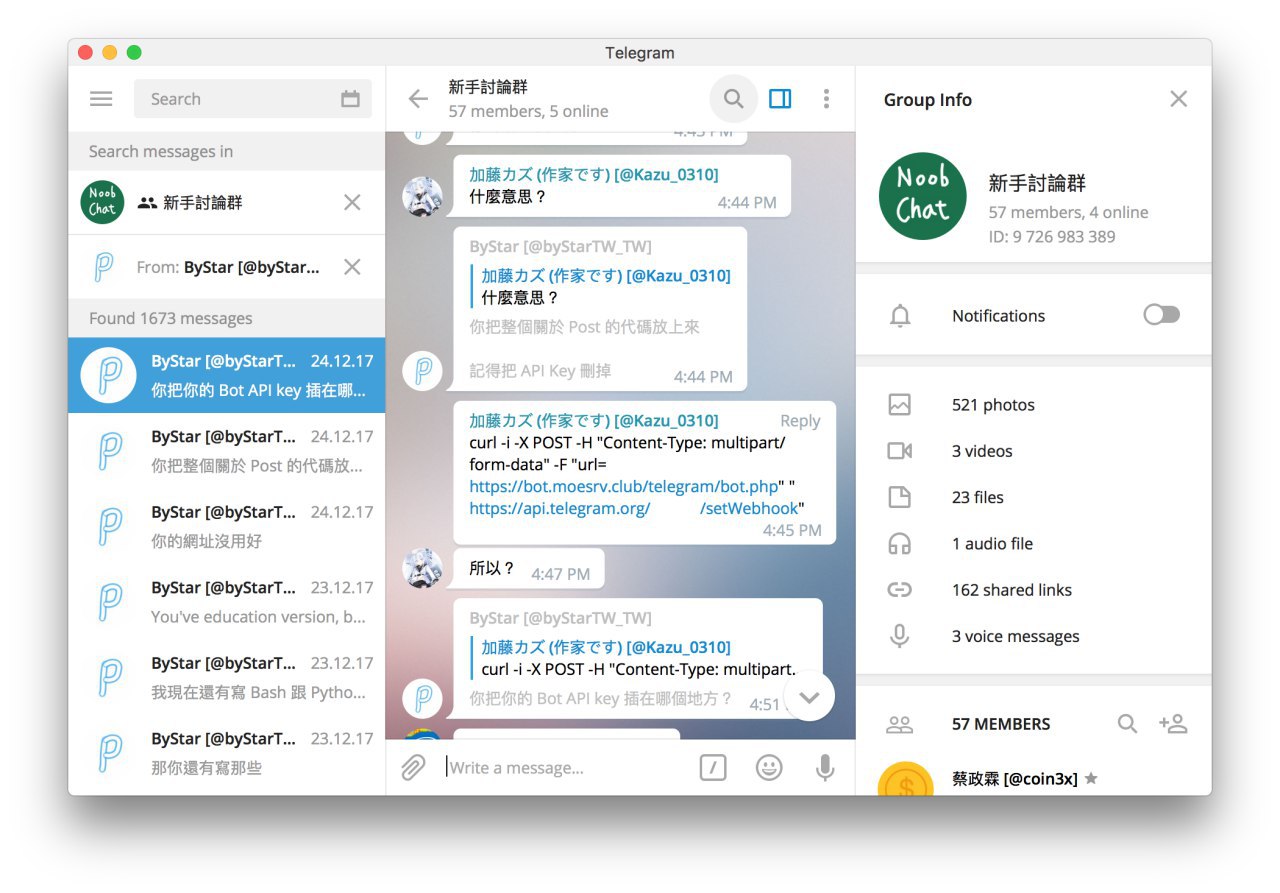Open the calendar date picker in search
The image size is (1280, 893).
[350, 99]
